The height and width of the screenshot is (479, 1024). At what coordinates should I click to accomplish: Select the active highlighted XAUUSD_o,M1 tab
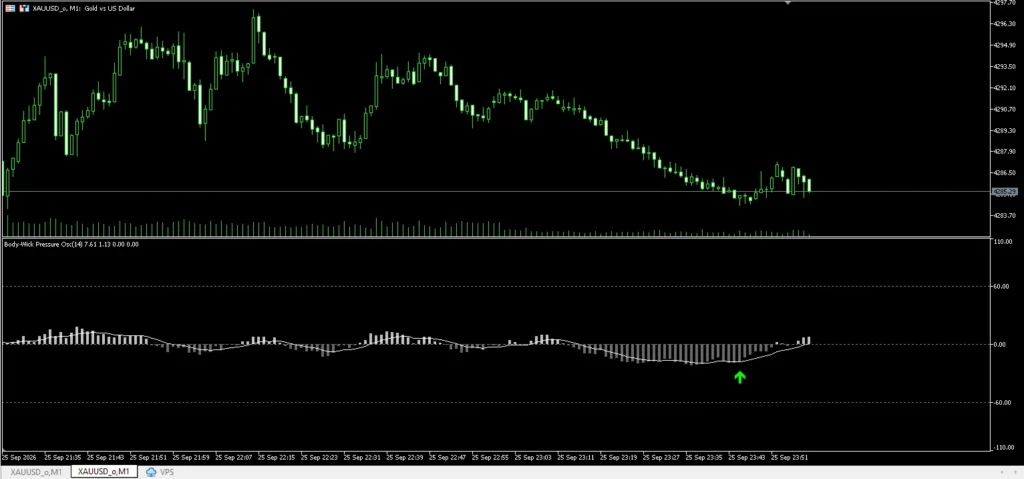click(103, 472)
